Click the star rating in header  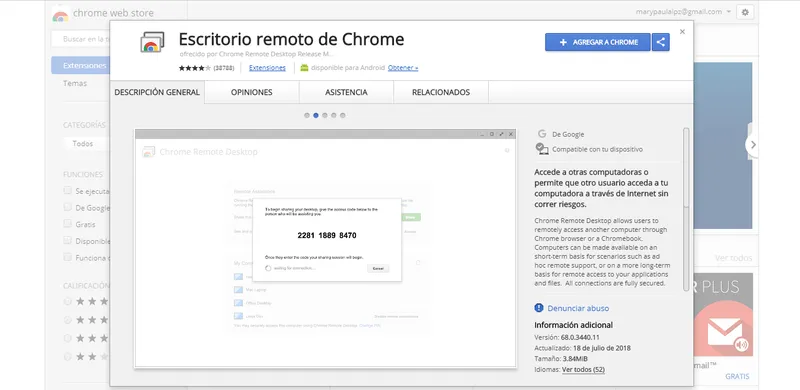[195, 68]
